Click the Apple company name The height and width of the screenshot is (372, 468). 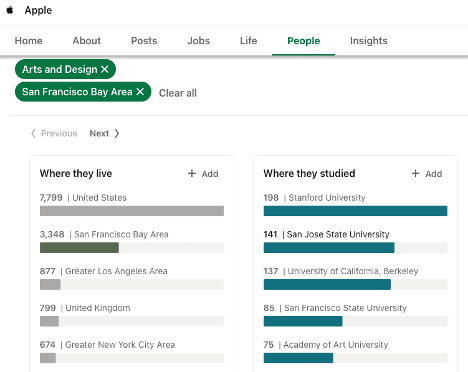pos(38,10)
